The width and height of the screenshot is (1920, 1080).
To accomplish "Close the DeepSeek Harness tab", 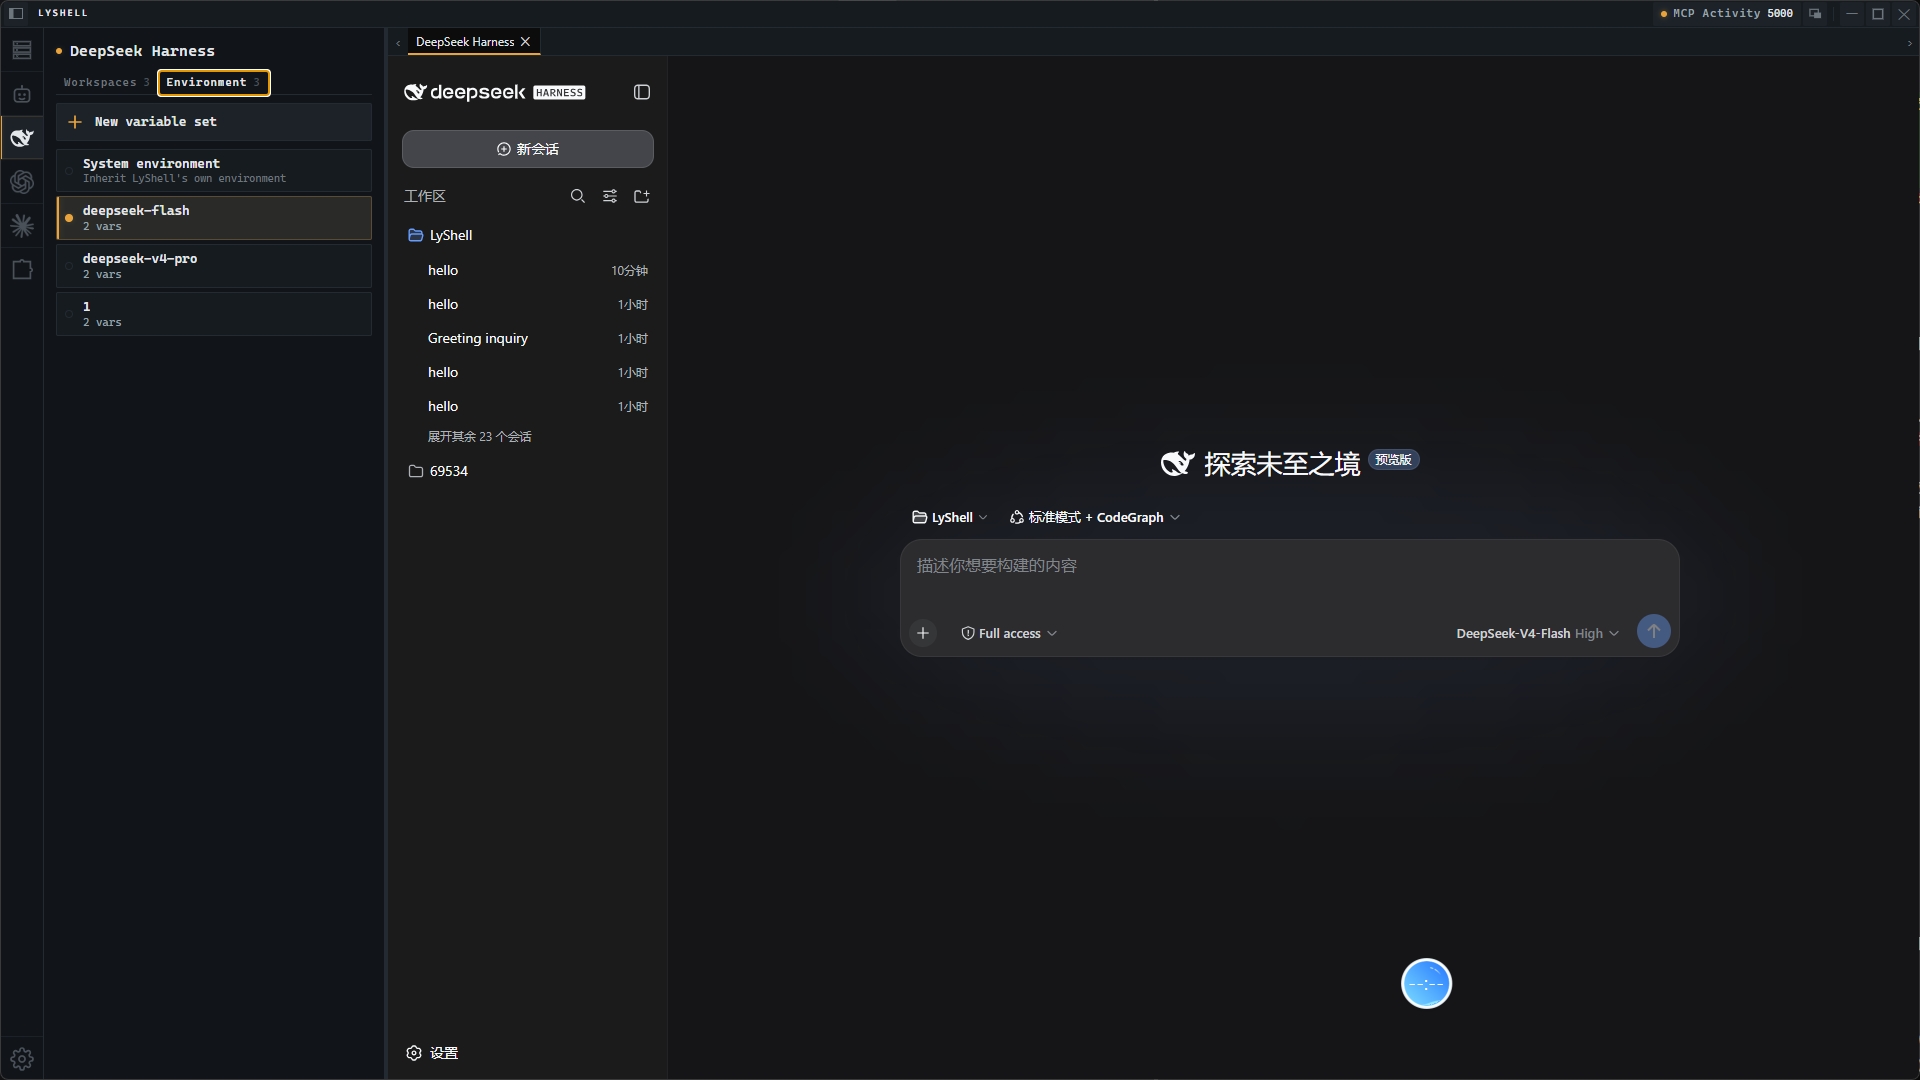I will point(525,42).
